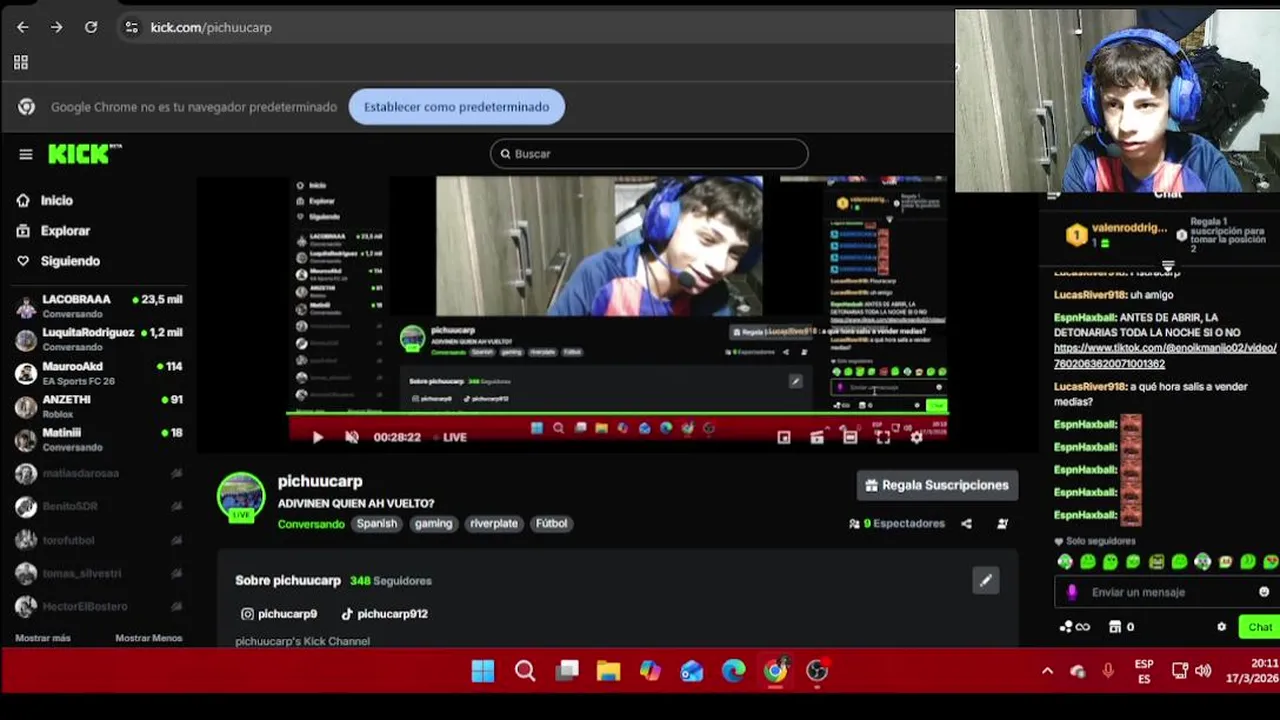The width and height of the screenshot is (1280, 720).
Task: Open the pichuucarp912 TikTok link
Action: tap(384, 614)
